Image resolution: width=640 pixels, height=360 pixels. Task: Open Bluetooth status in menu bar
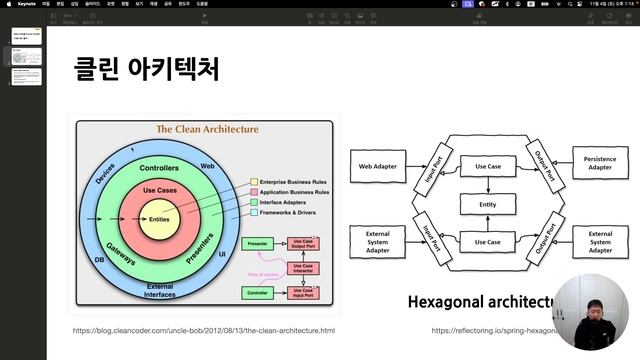pos(507,4)
